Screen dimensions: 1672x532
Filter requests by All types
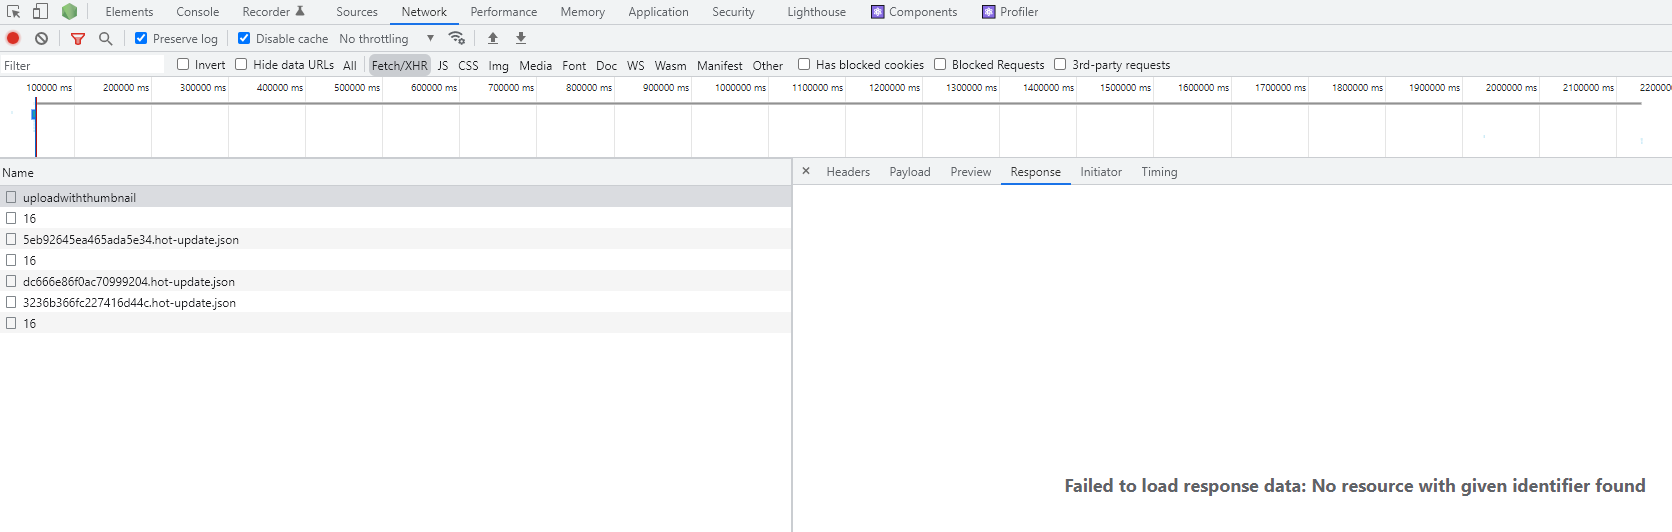point(350,65)
